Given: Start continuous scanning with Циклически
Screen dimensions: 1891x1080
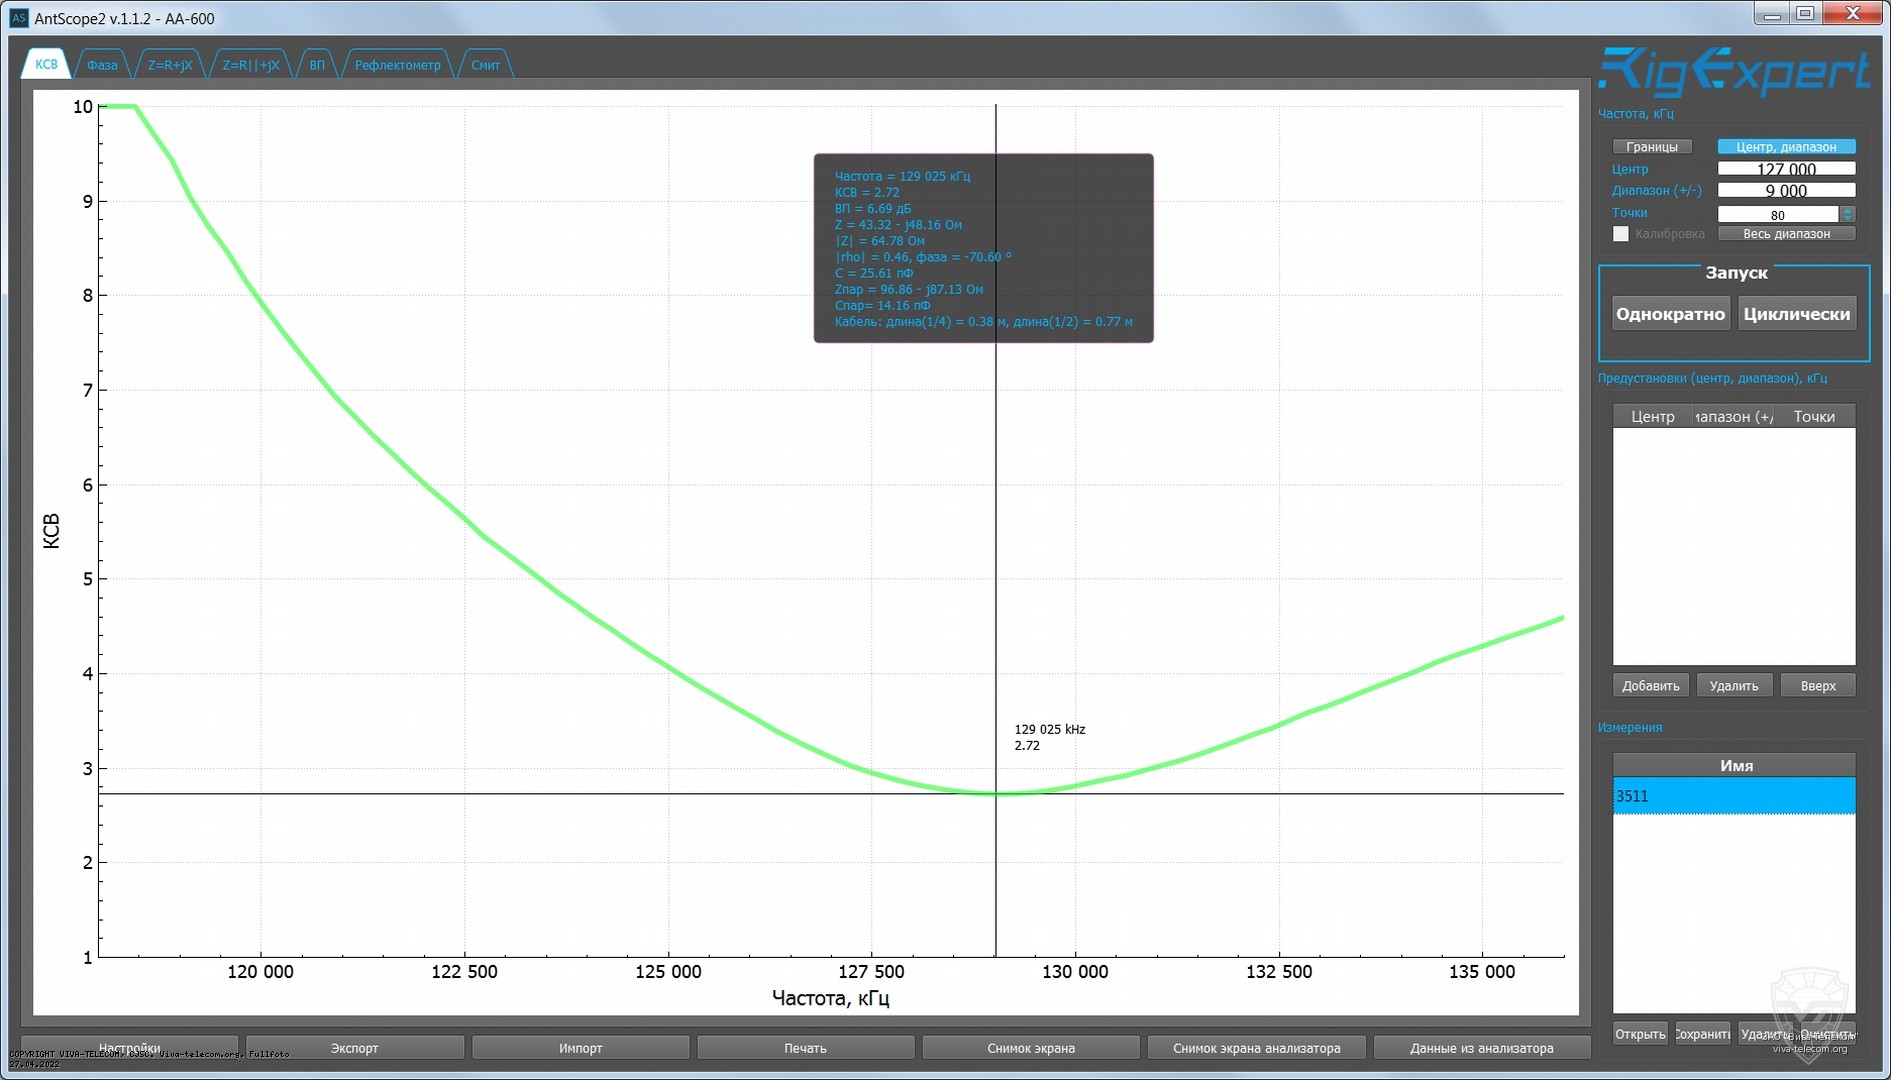Looking at the screenshot, I should [x=1796, y=314].
